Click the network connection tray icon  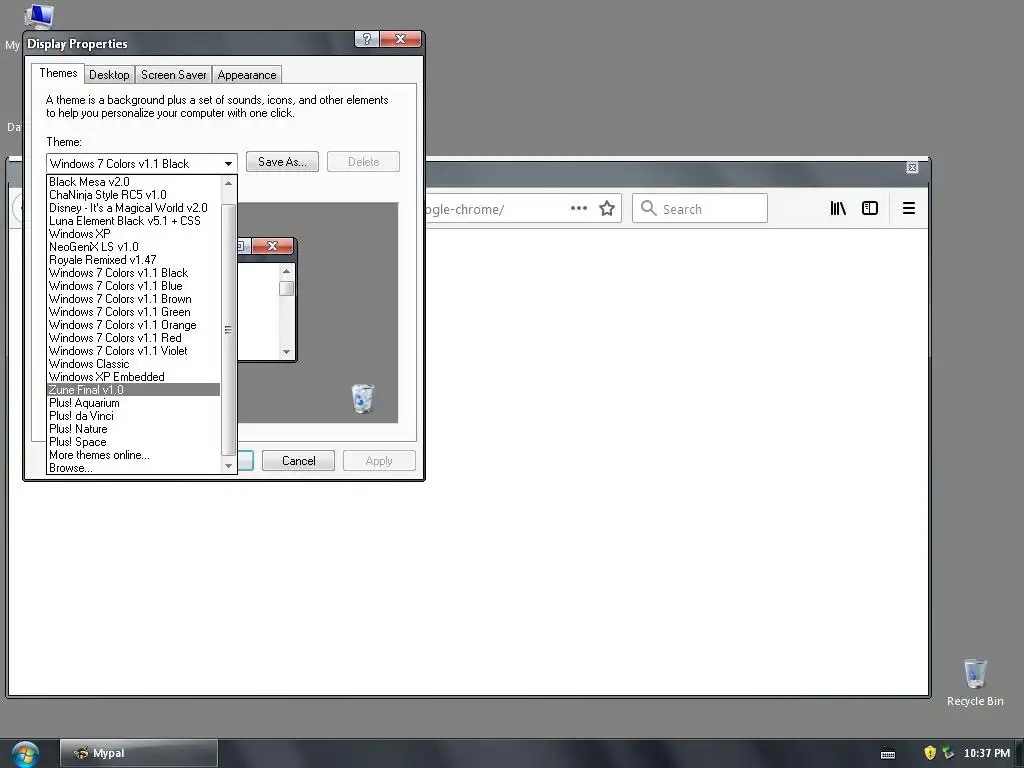pyautogui.click(x=948, y=753)
